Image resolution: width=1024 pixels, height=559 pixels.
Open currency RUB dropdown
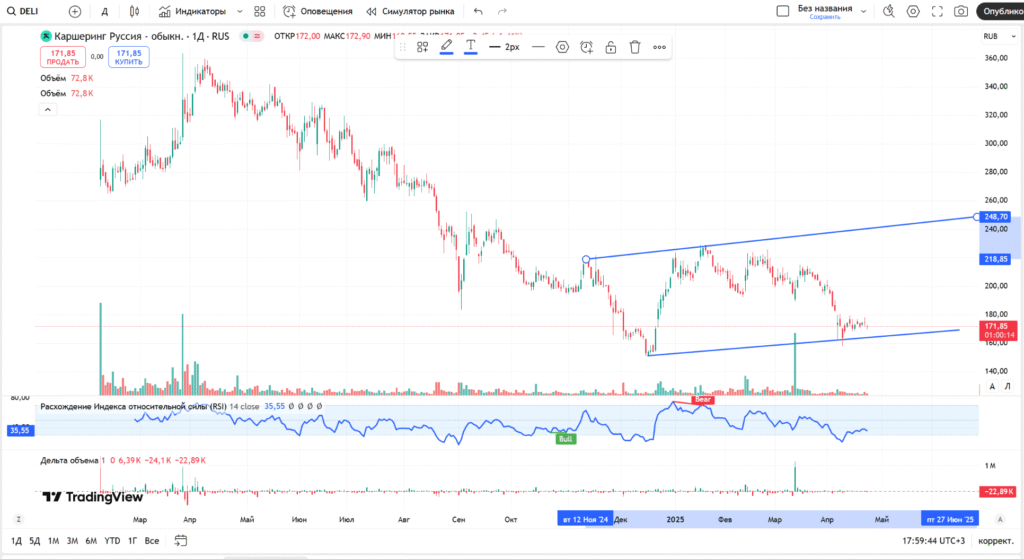pyautogui.click(x=999, y=37)
